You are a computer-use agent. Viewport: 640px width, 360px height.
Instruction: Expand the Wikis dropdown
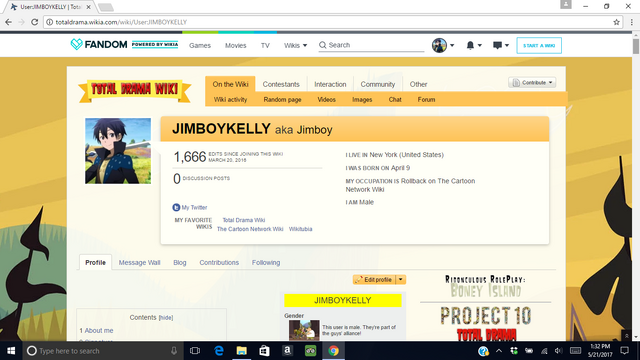(296, 45)
